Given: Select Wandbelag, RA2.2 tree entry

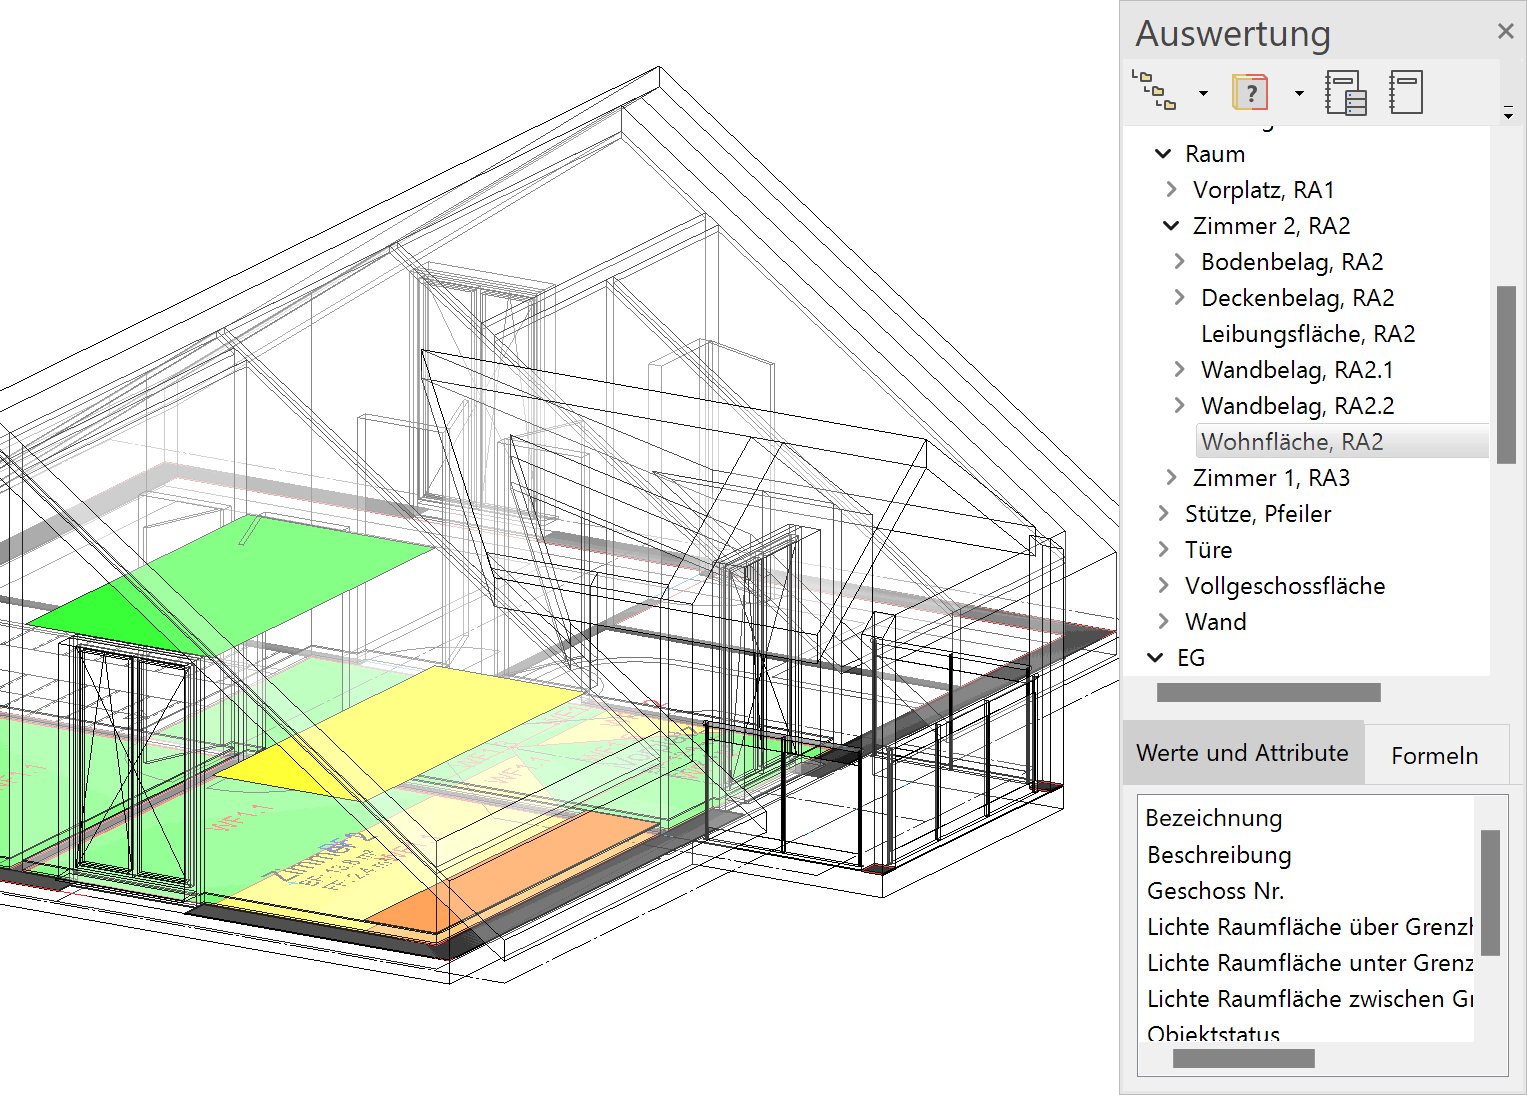Looking at the screenshot, I should pos(1297,406).
